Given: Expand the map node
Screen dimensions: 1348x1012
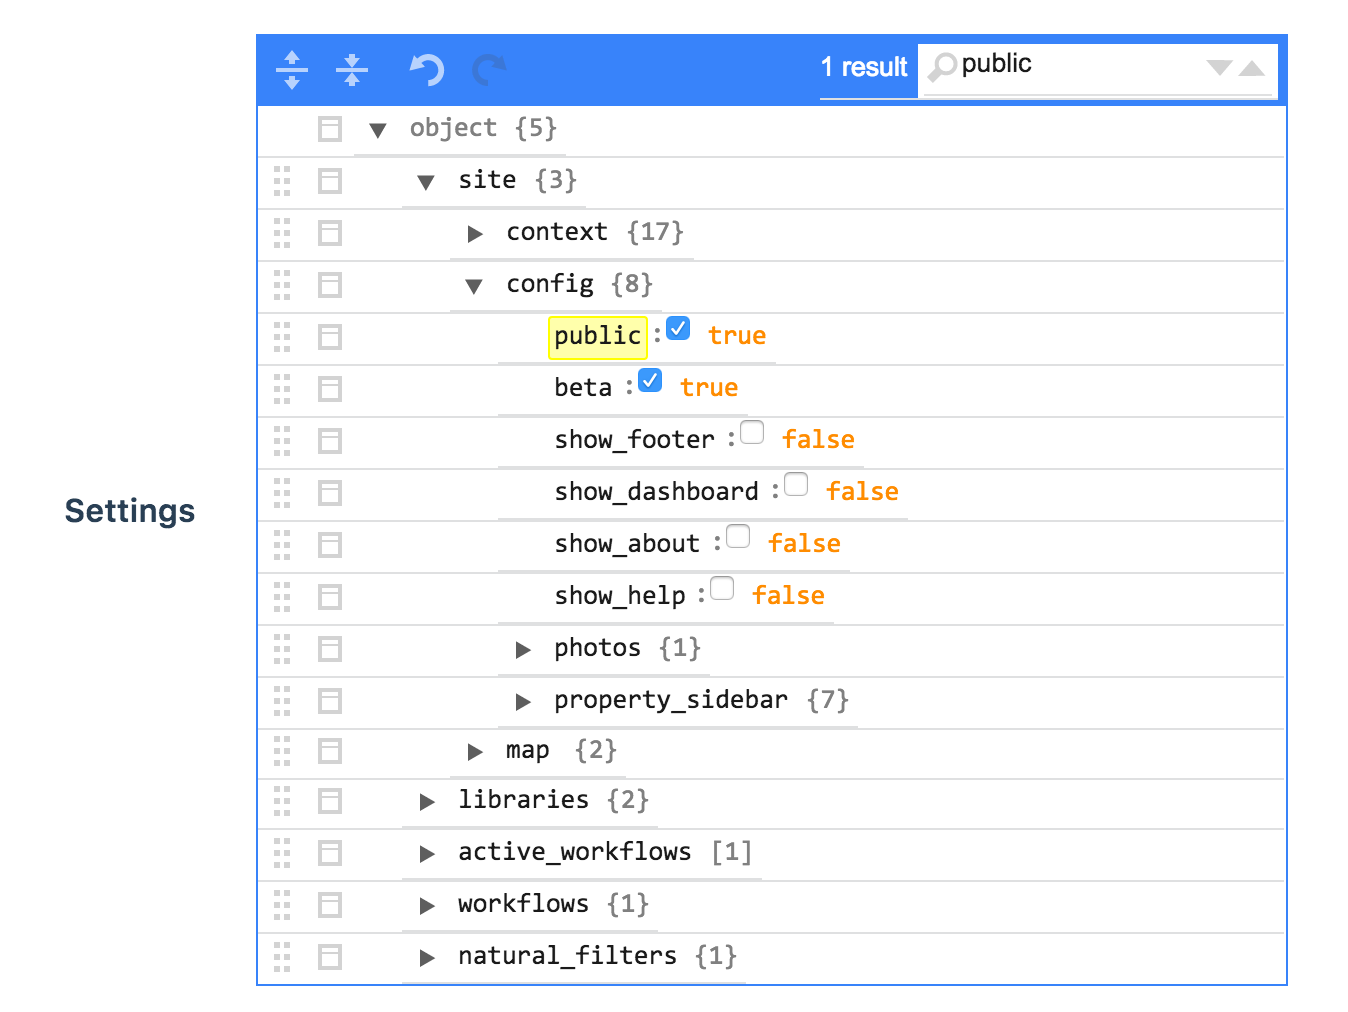Looking at the screenshot, I should (x=475, y=752).
